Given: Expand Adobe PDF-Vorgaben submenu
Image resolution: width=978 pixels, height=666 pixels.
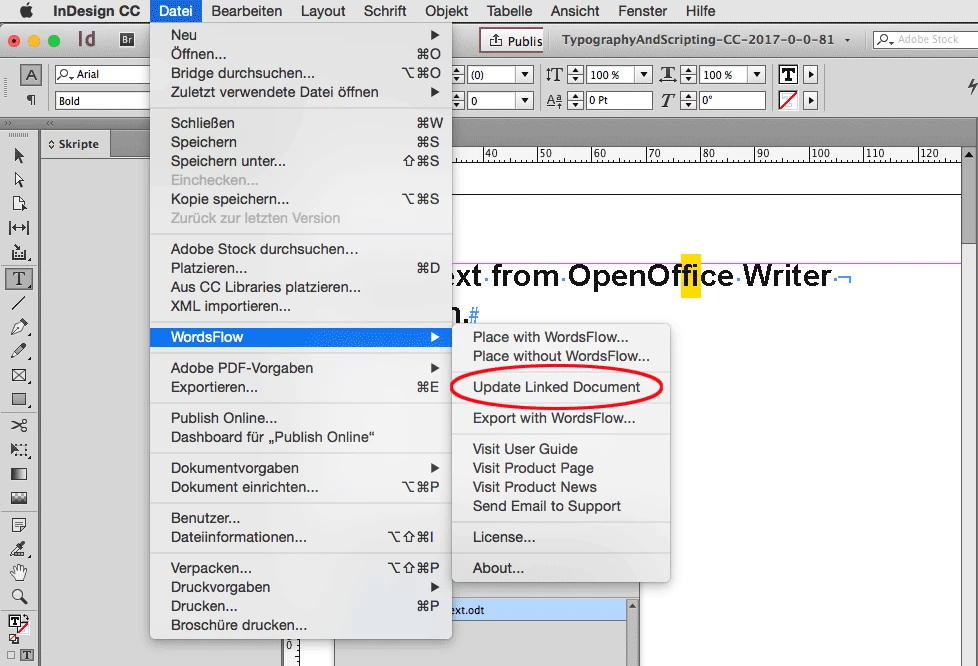Looking at the screenshot, I should coord(301,369).
